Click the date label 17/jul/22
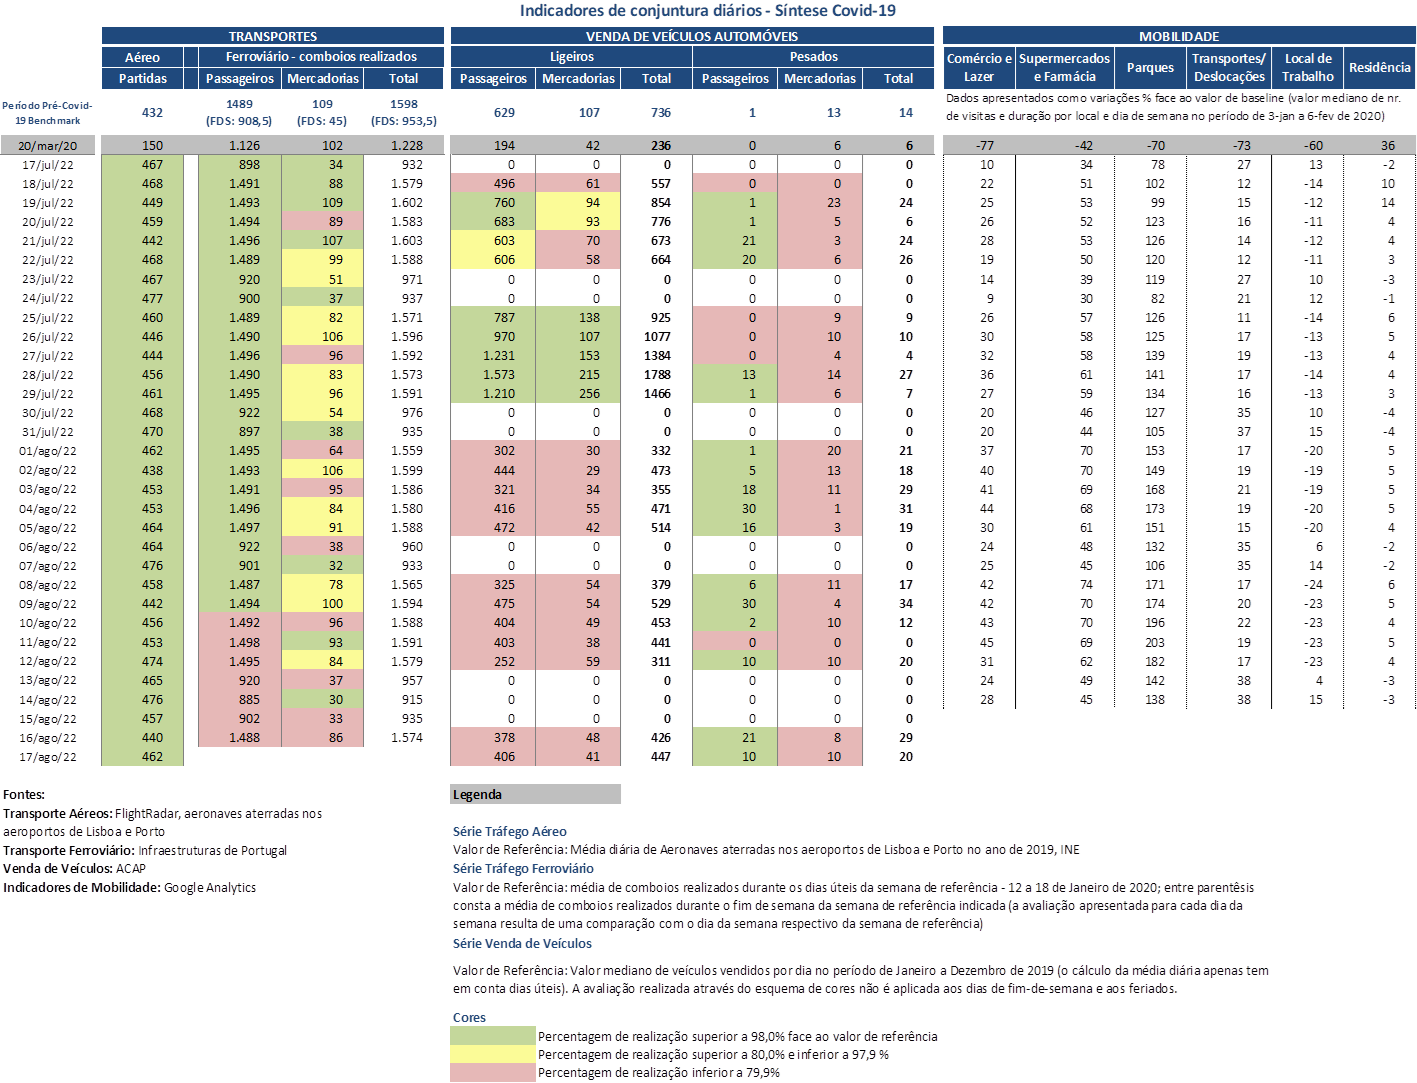This screenshot has height=1083, width=1417. pyautogui.click(x=48, y=165)
